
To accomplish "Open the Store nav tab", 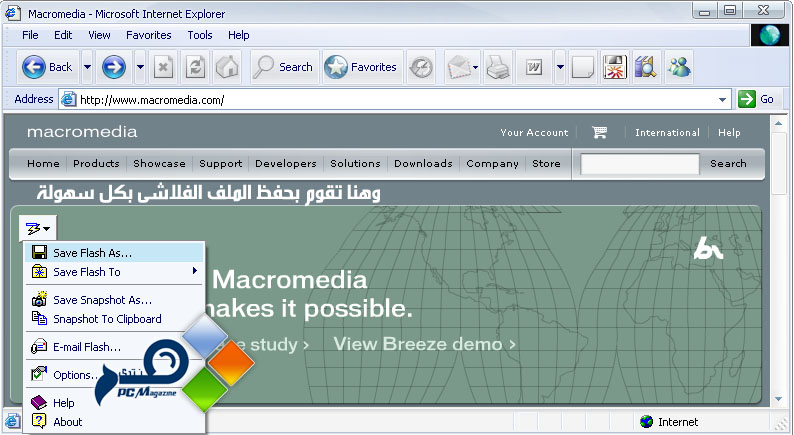I will (546, 164).
